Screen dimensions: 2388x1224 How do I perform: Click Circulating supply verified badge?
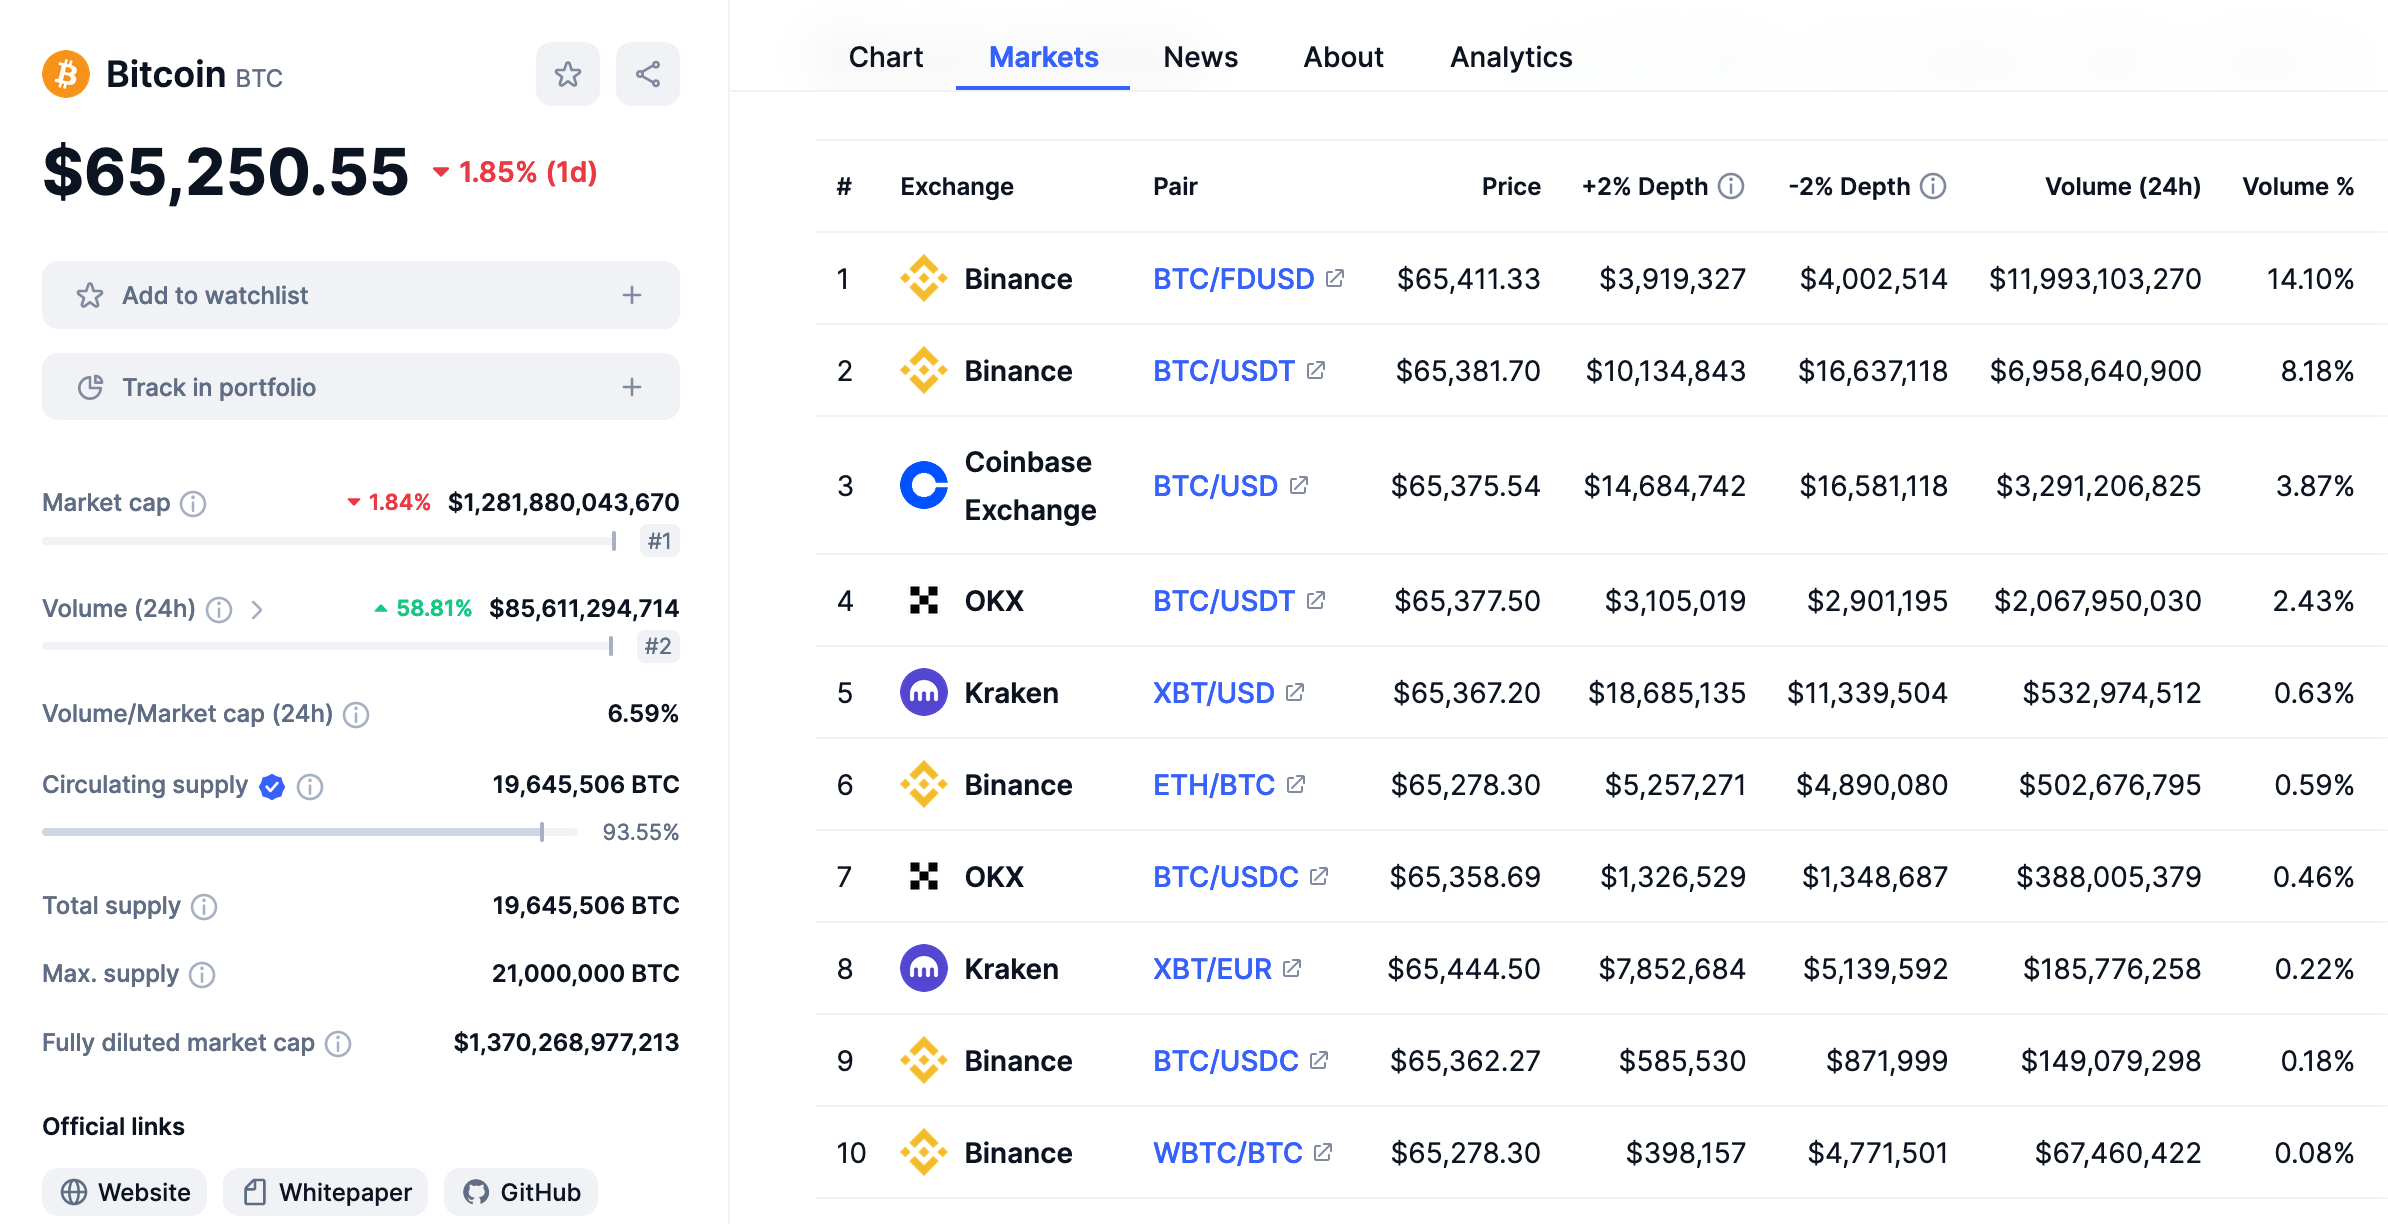tap(272, 787)
